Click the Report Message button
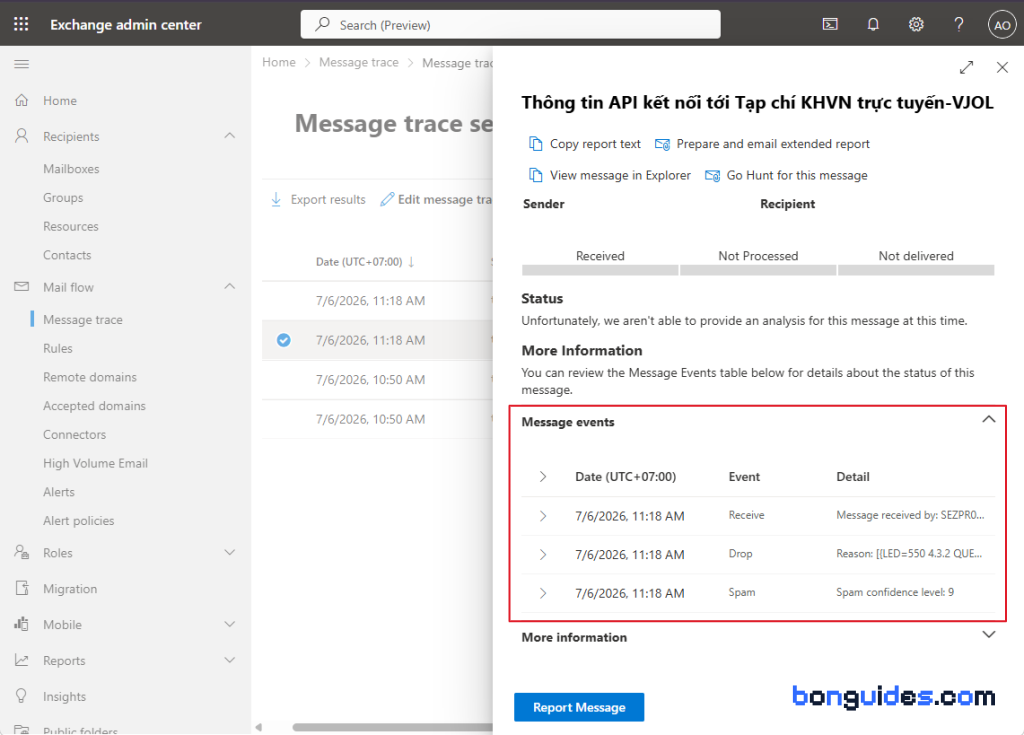Screen dimensions: 1024x735 click(579, 707)
